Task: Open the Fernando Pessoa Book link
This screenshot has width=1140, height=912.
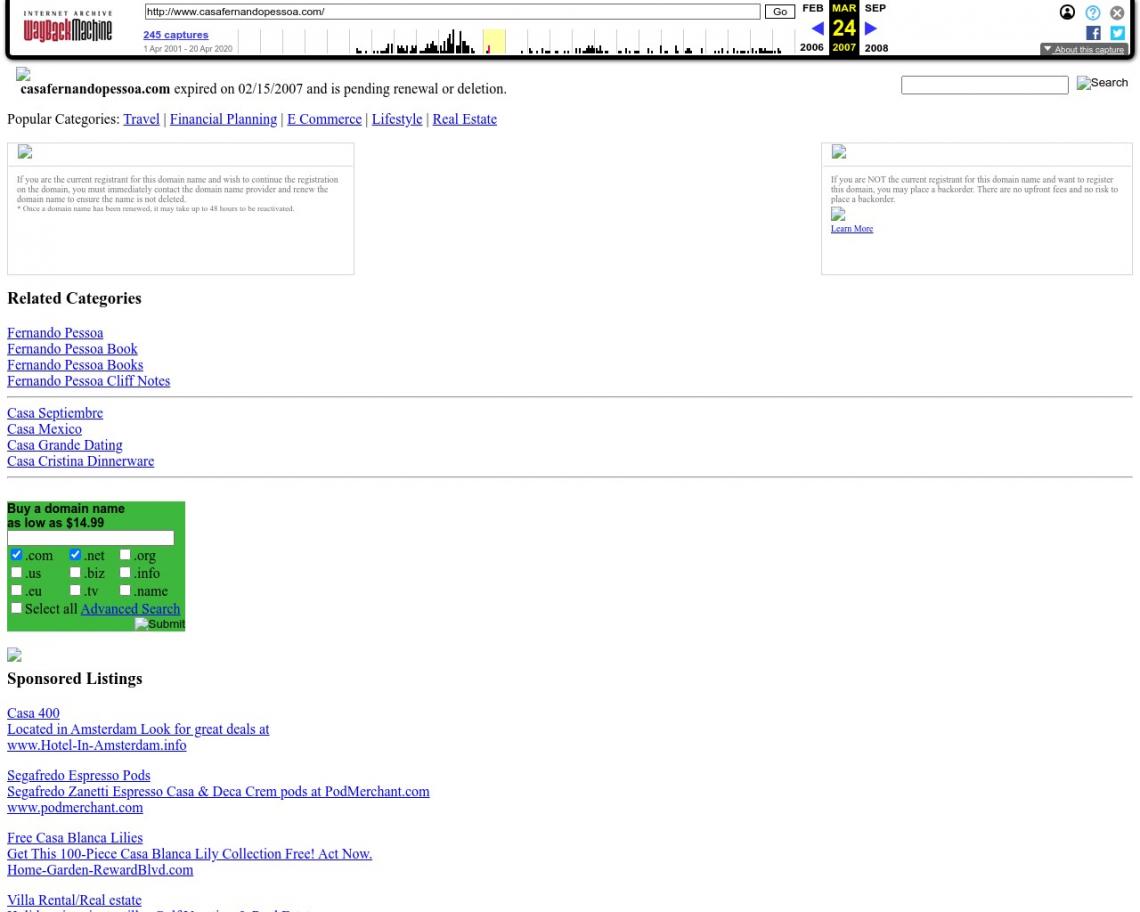Action: (72, 349)
